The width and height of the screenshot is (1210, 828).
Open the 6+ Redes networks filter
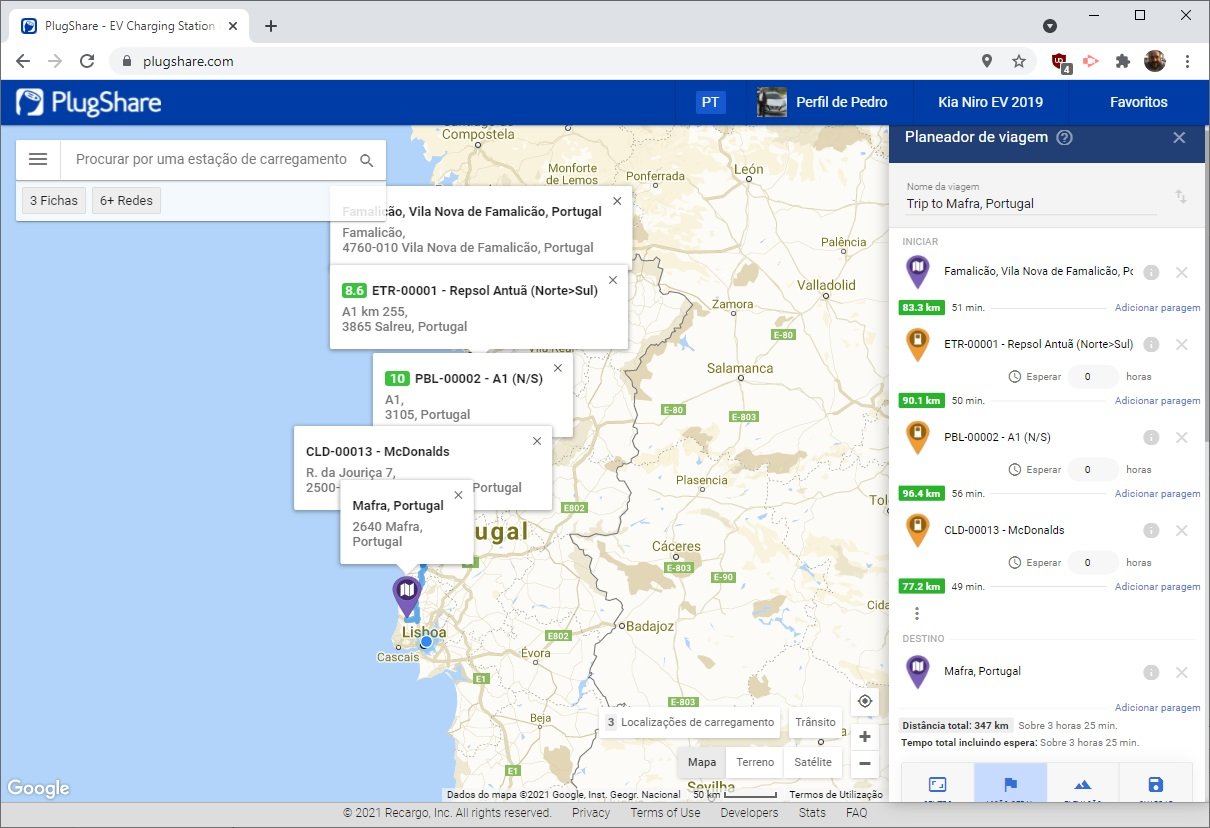click(x=126, y=200)
